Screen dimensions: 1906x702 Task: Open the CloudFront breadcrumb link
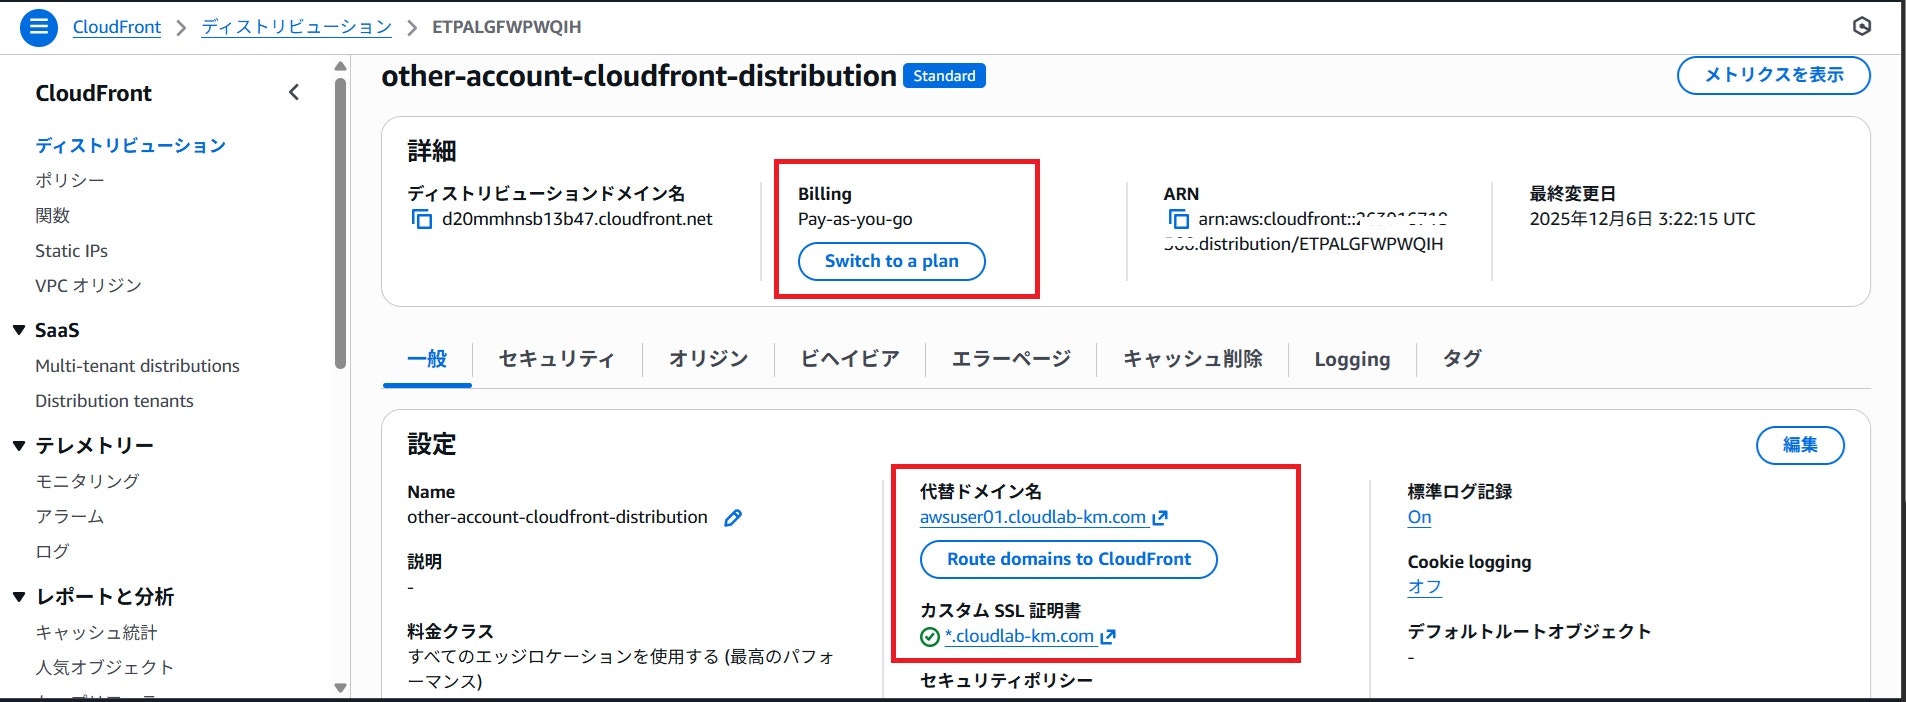pos(116,27)
